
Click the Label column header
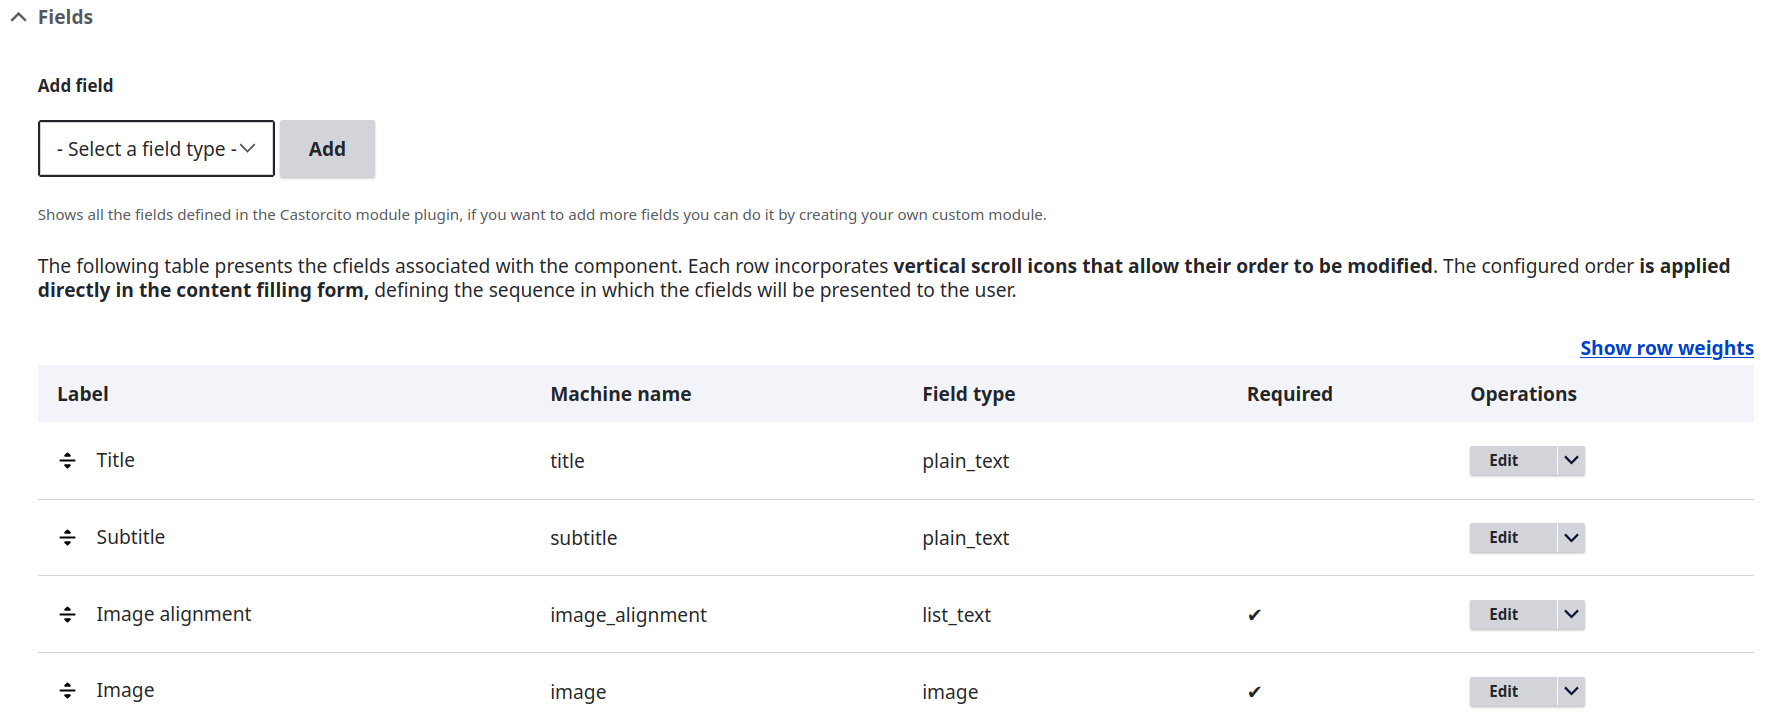pyautogui.click(x=83, y=394)
